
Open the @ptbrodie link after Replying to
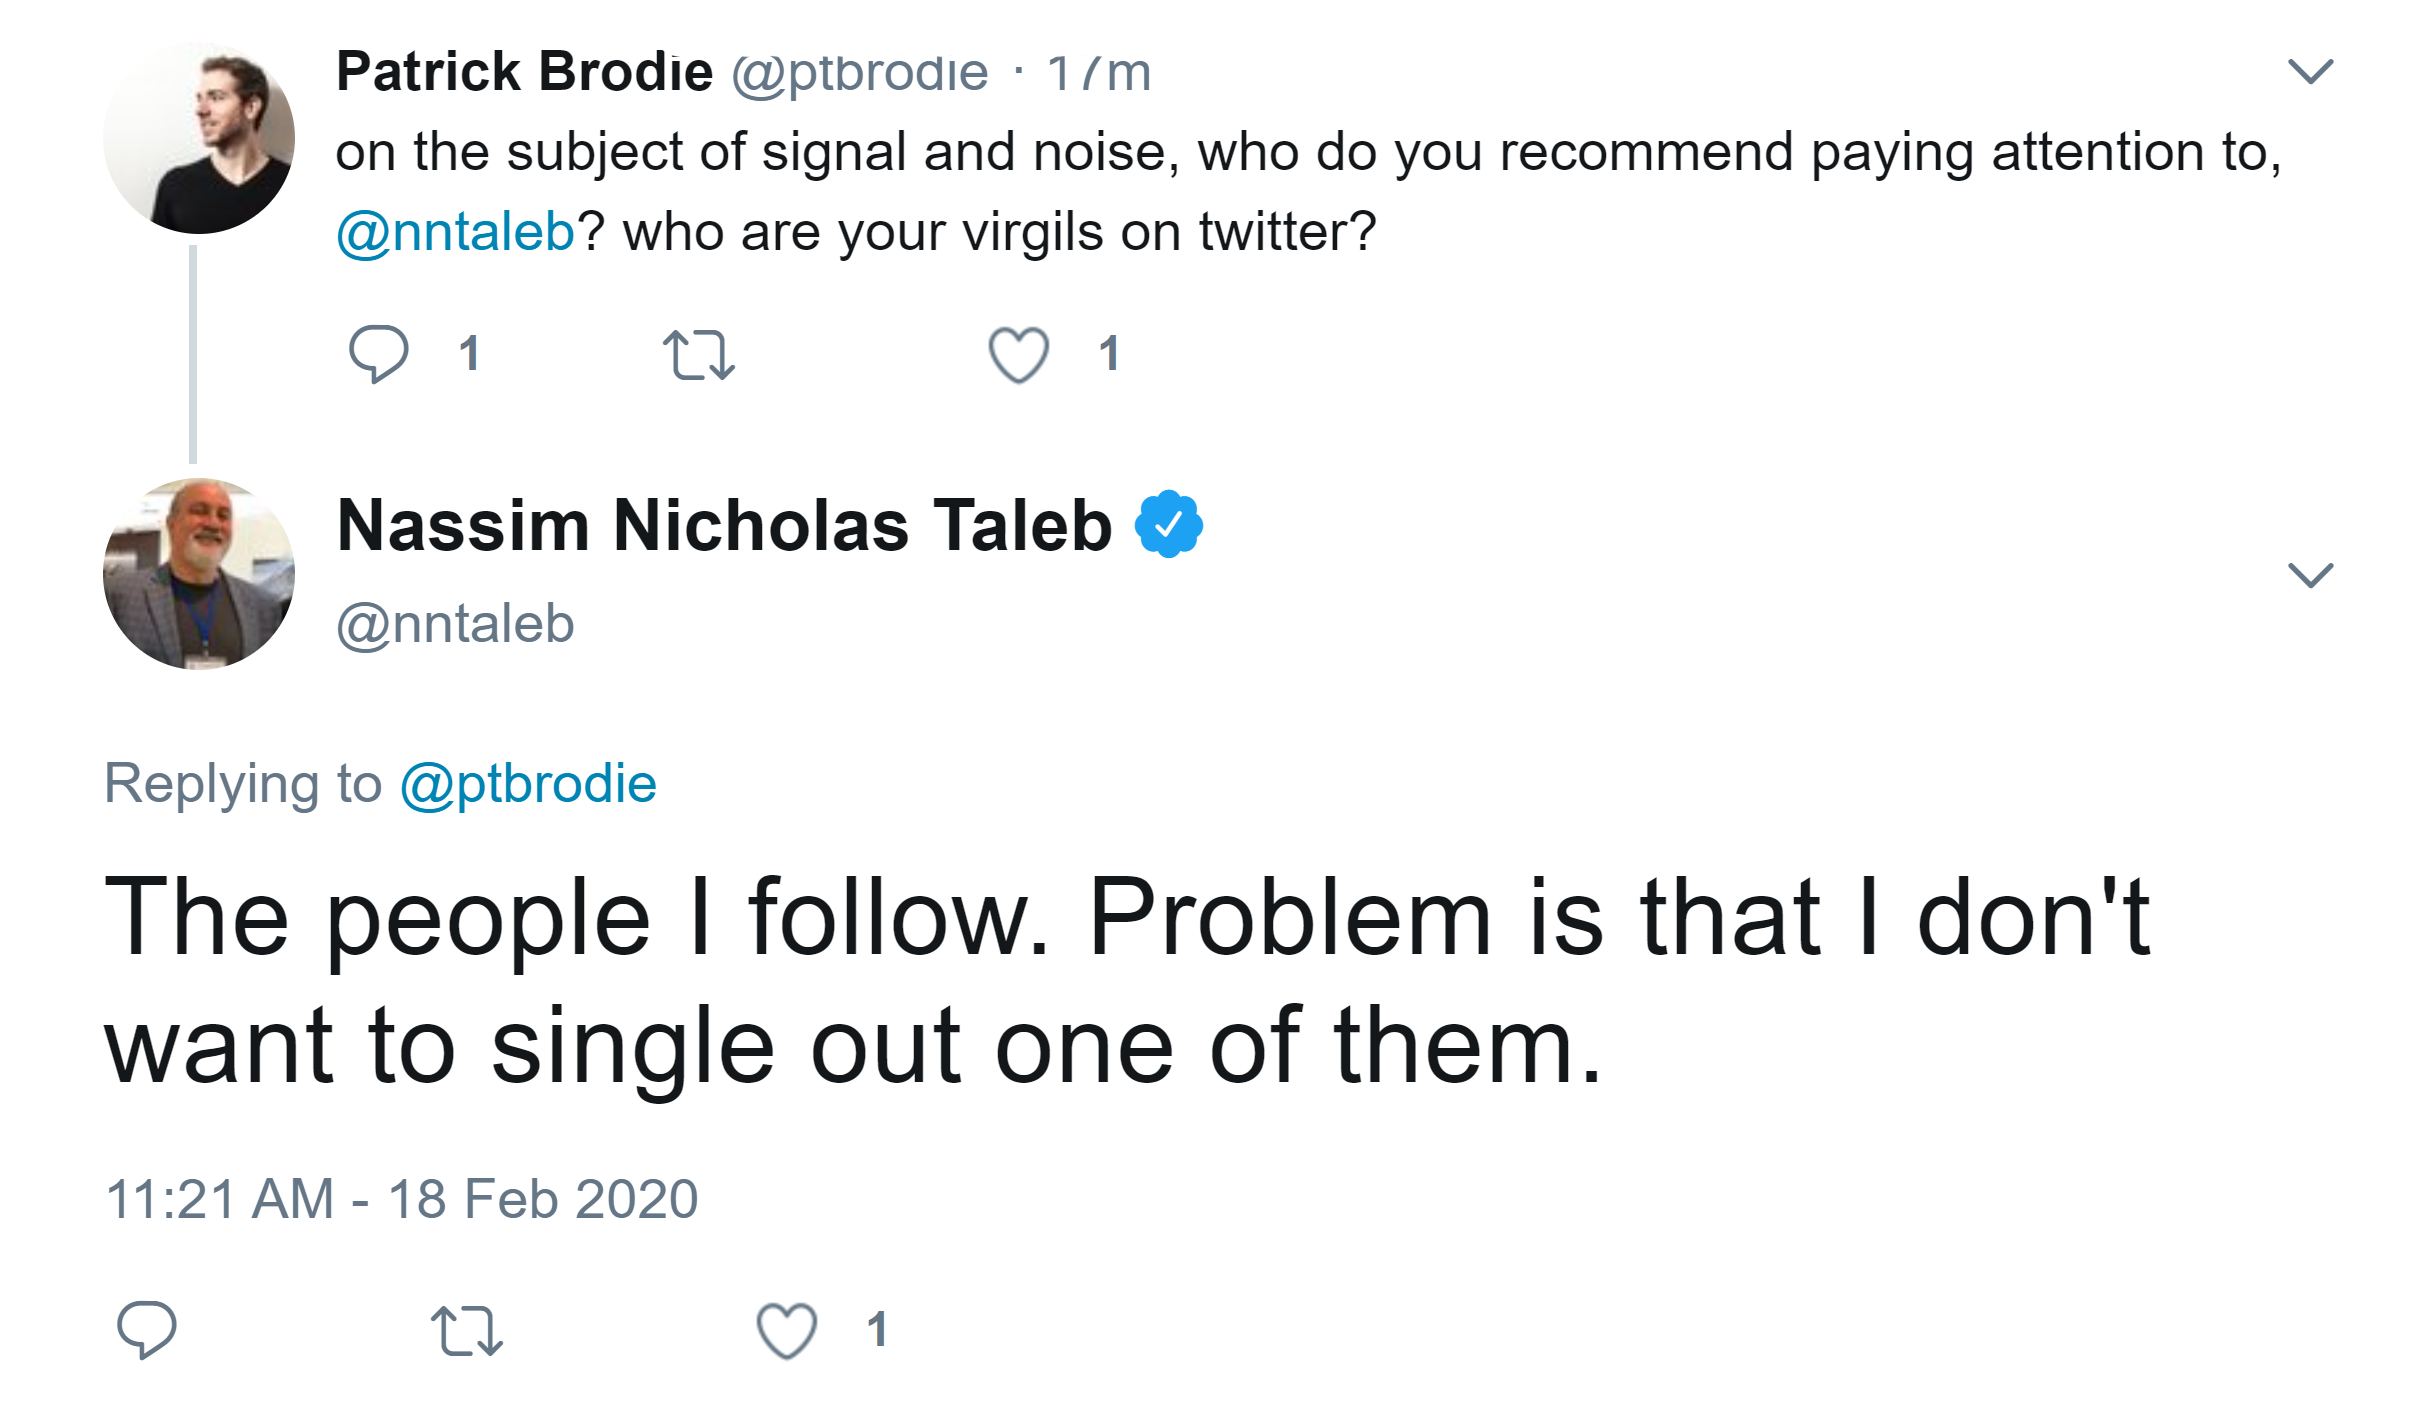tap(528, 783)
